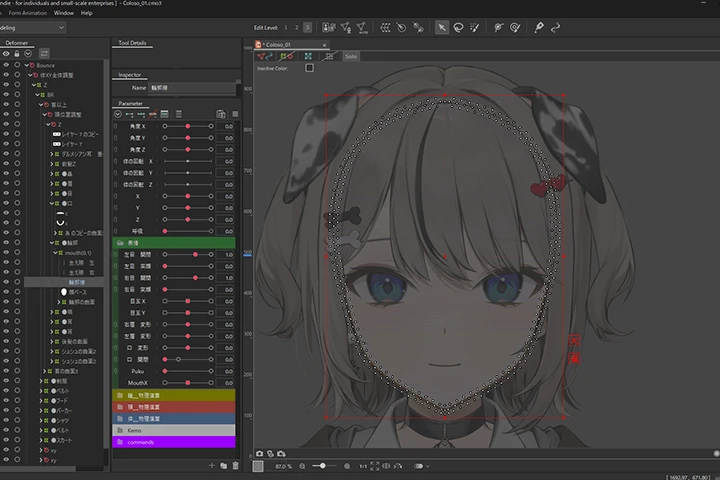Open the Parameter palette circular dropdown

point(118,114)
